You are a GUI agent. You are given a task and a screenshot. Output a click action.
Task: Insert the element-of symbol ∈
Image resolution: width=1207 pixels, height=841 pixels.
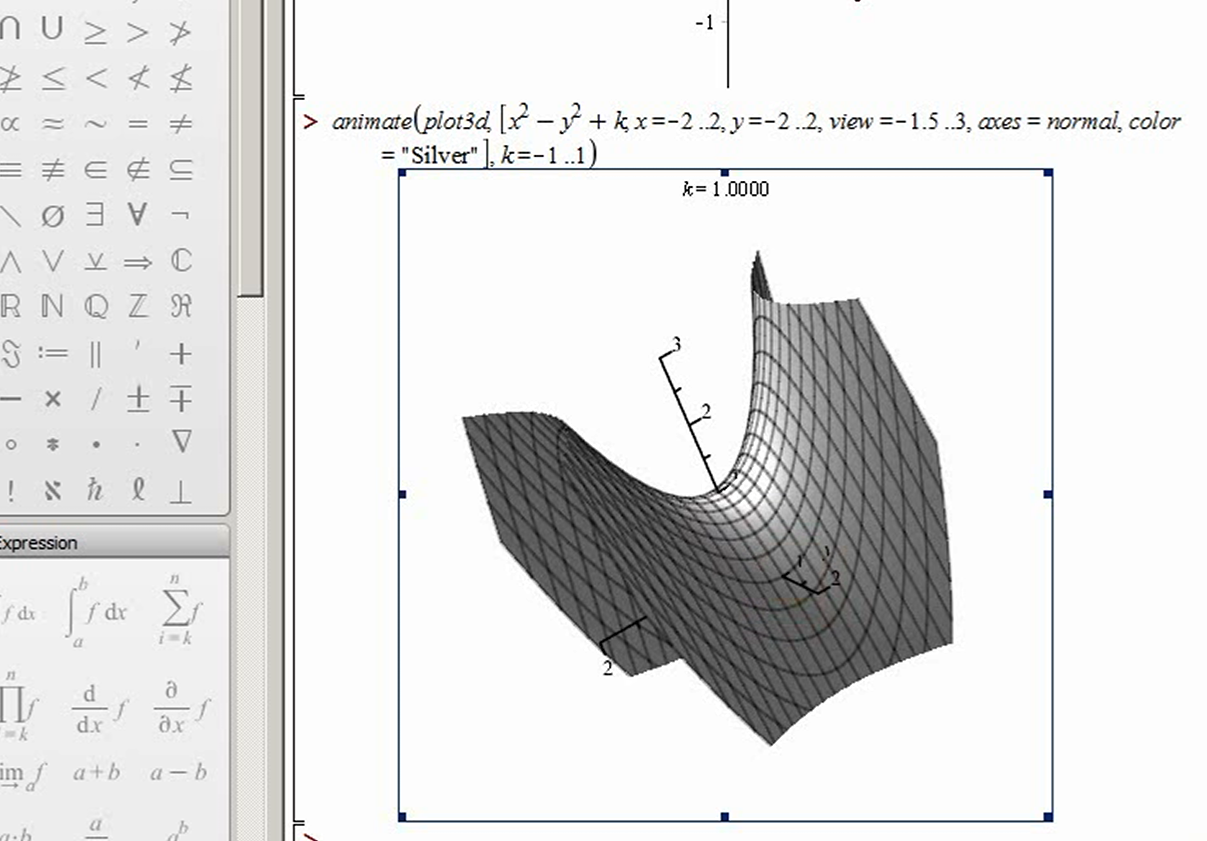coord(96,170)
